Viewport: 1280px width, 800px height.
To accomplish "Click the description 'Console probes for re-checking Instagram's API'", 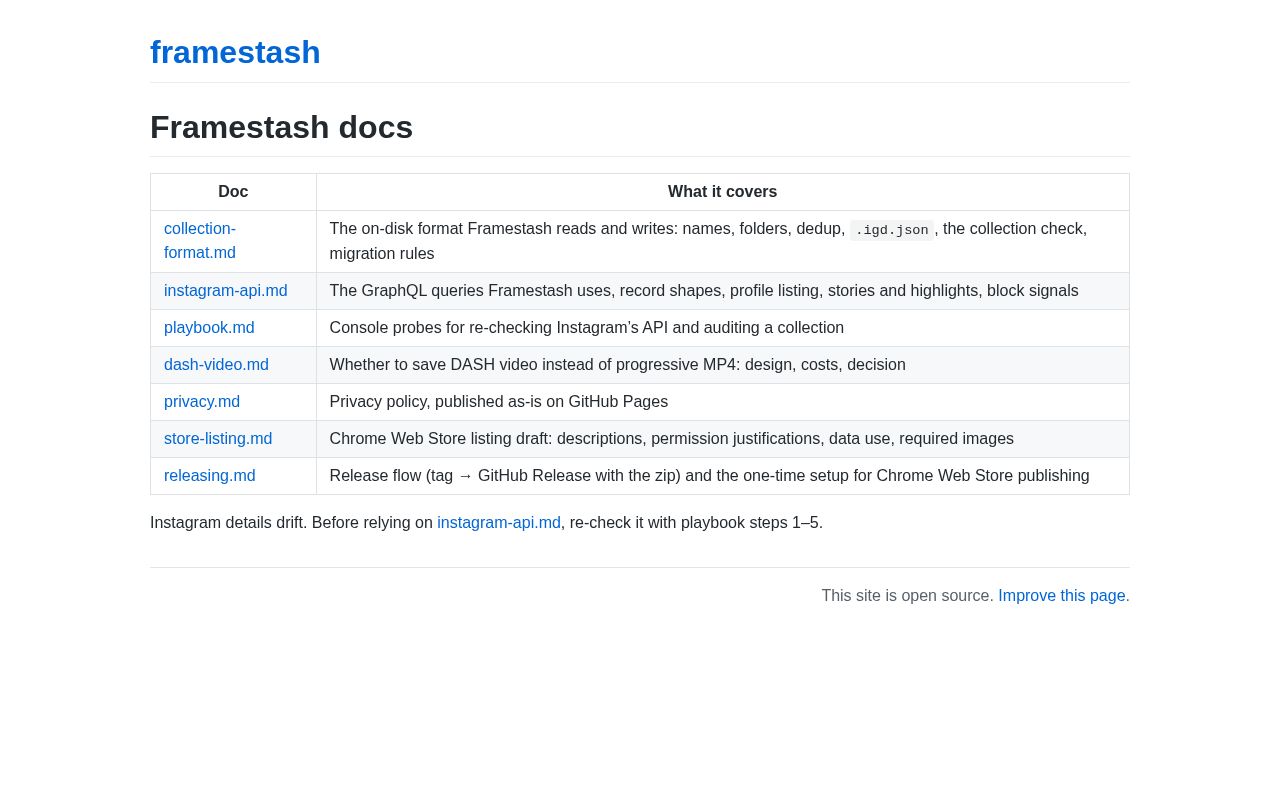I will click(722, 328).
